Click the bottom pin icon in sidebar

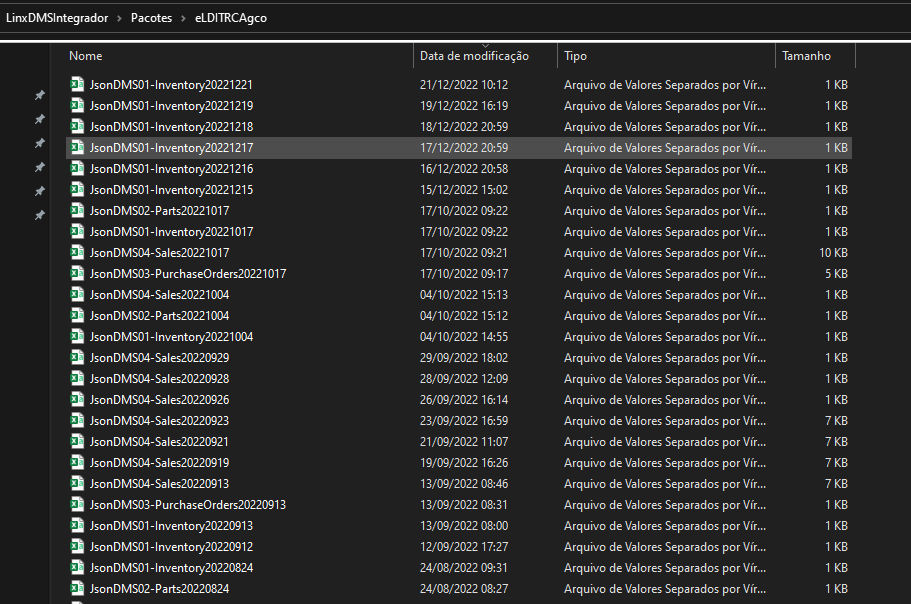pyautogui.click(x=40, y=215)
